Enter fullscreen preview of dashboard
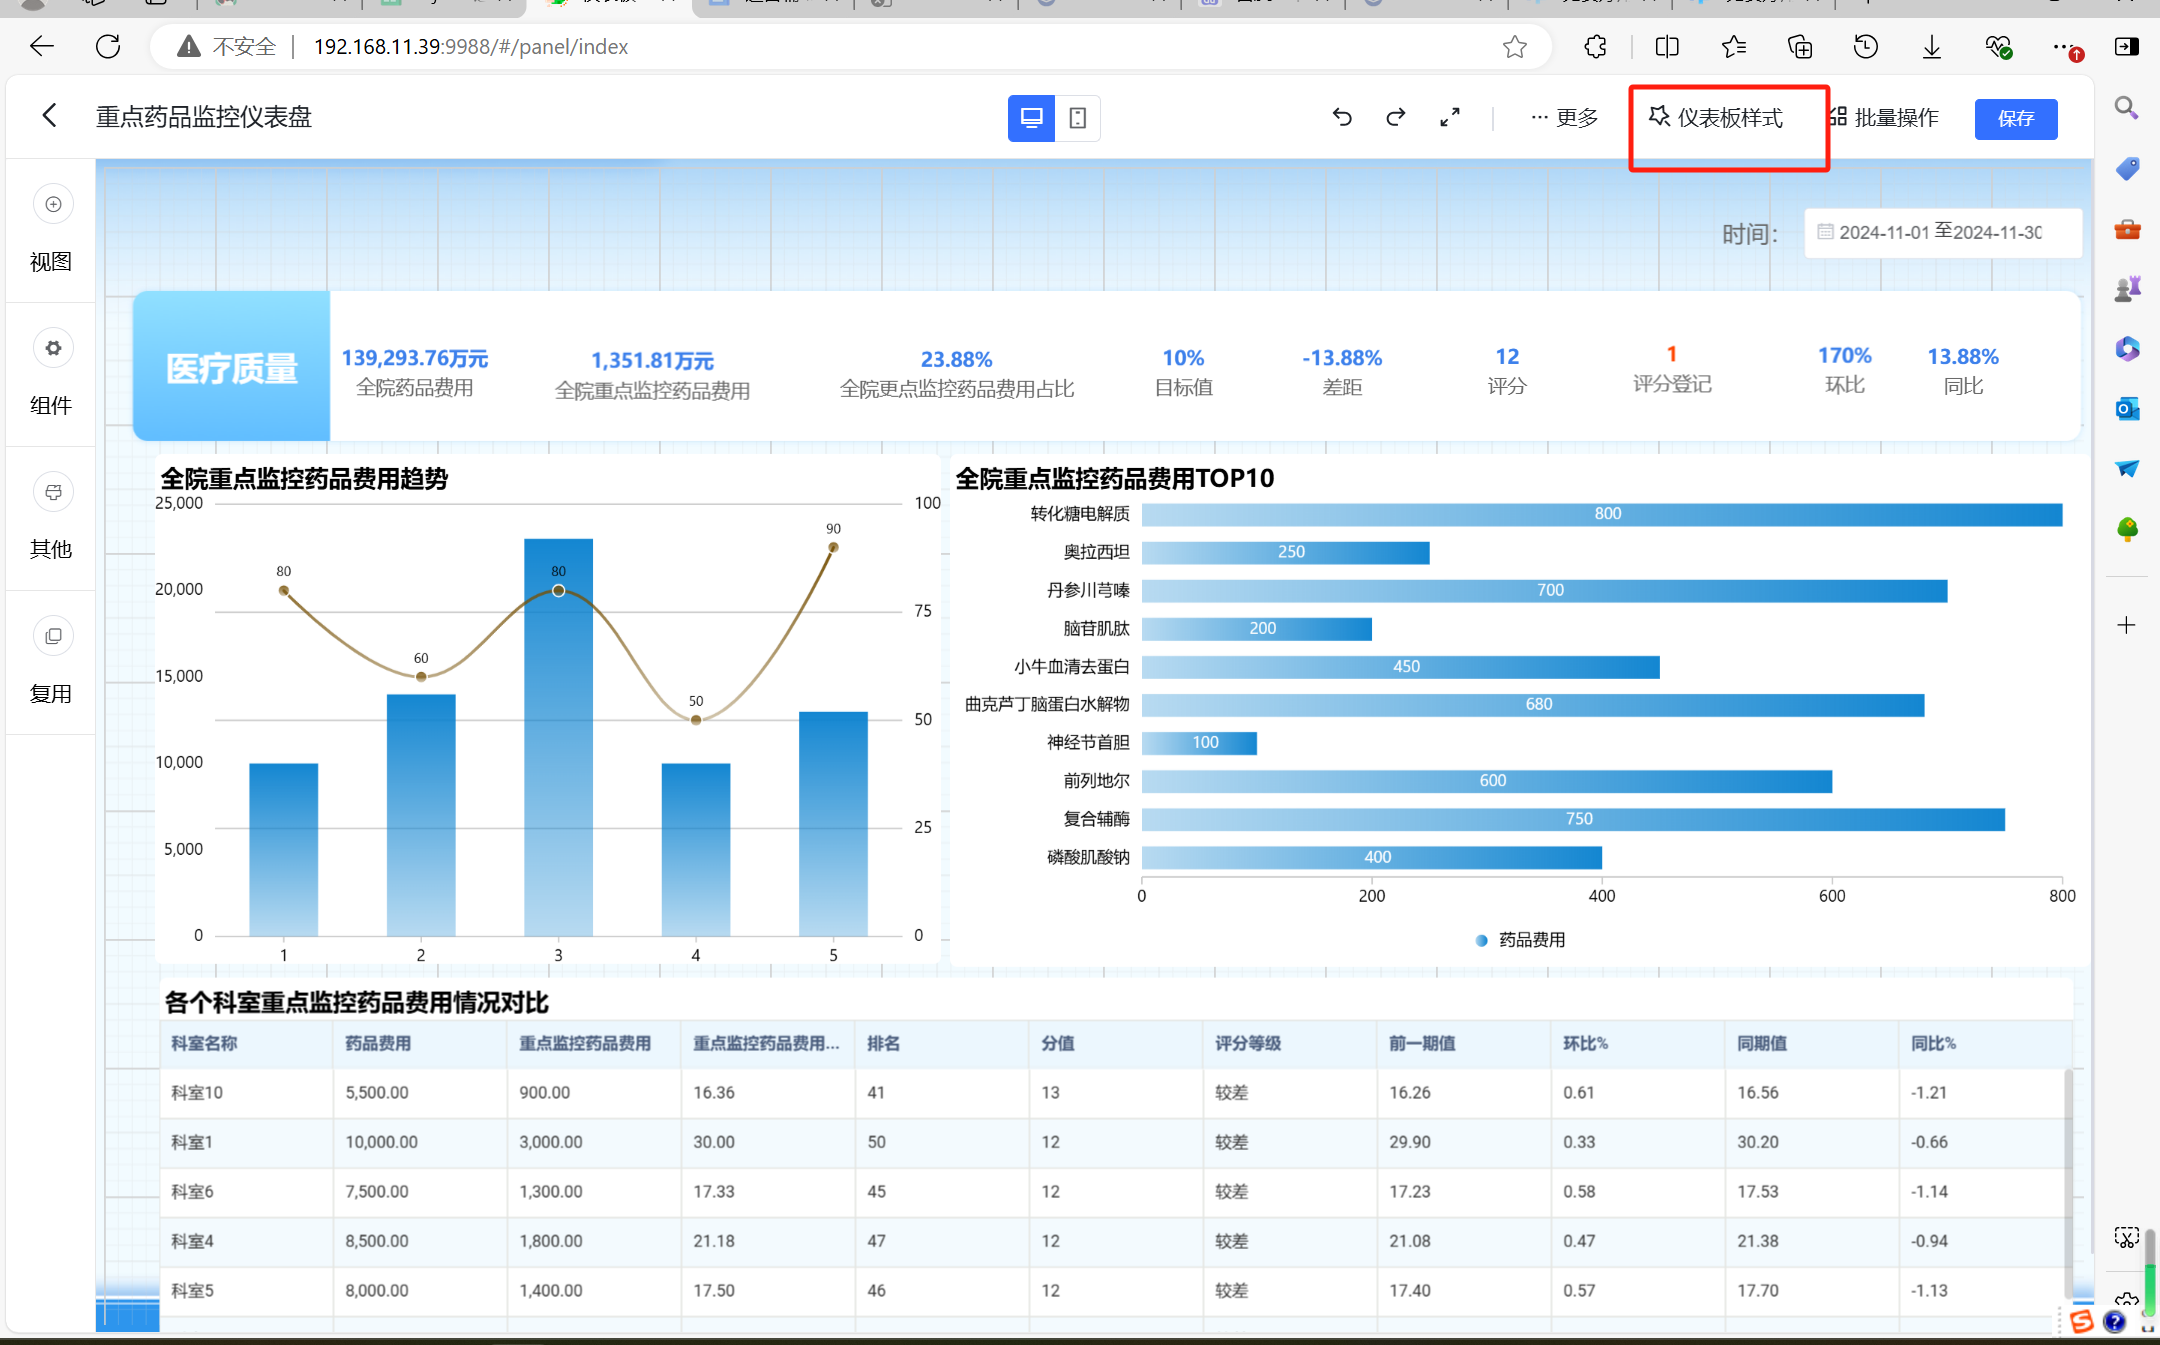This screenshot has width=2160, height=1345. pyautogui.click(x=1450, y=117)
